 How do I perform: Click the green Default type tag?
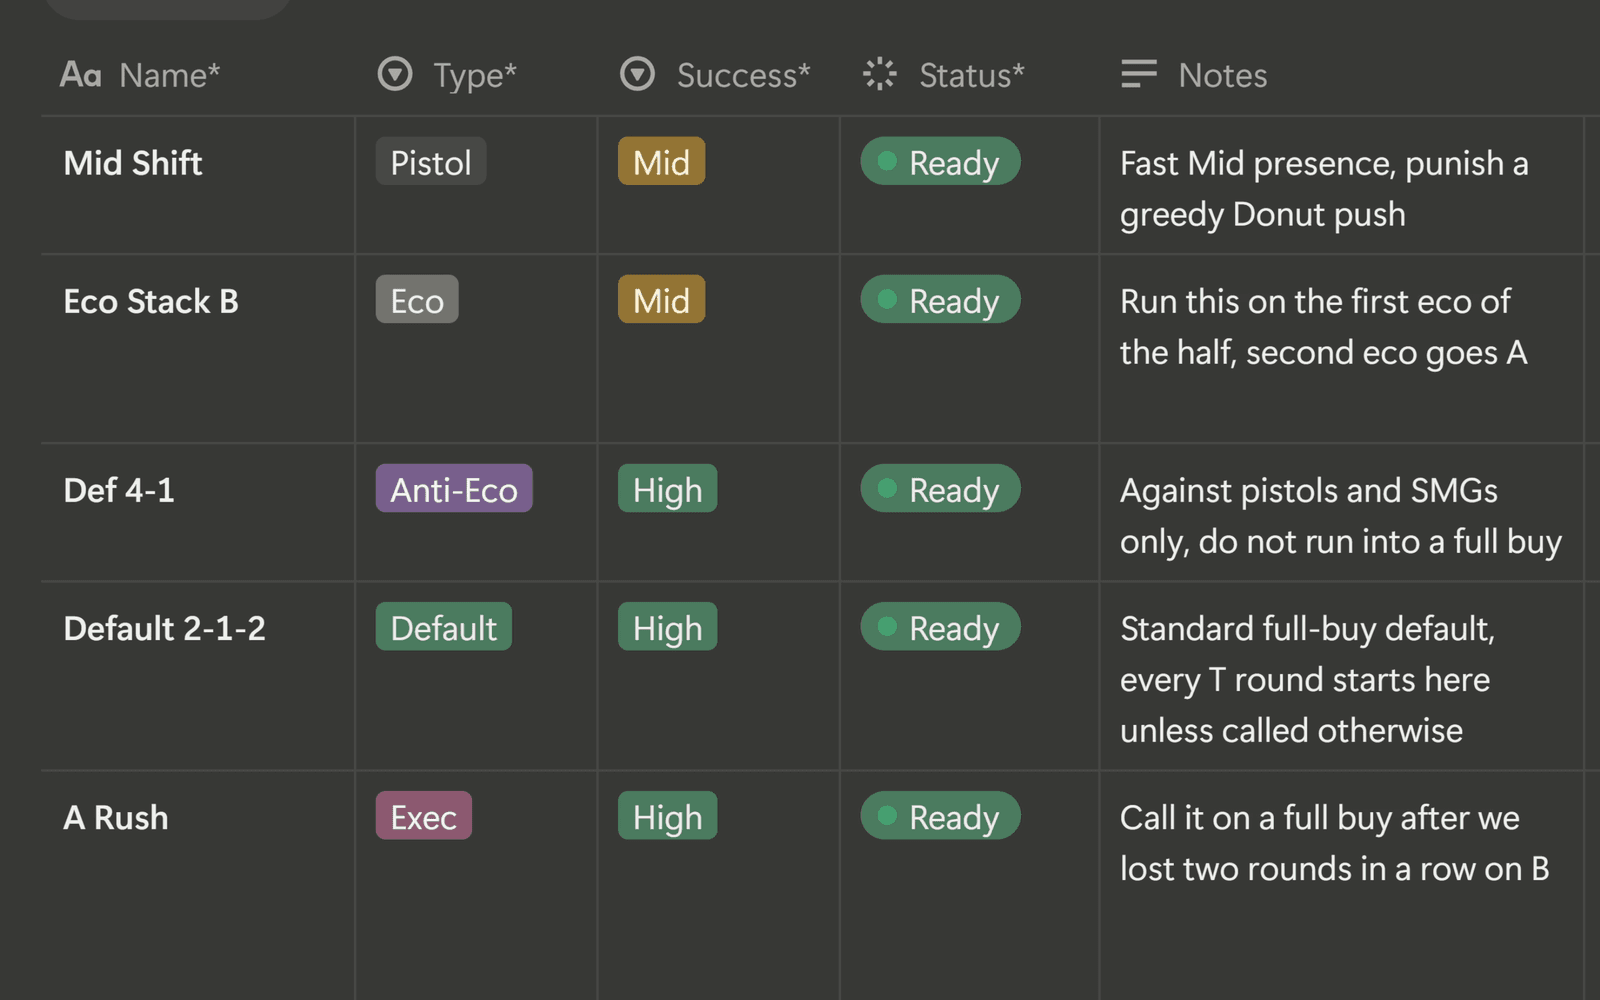click(444, 627)
